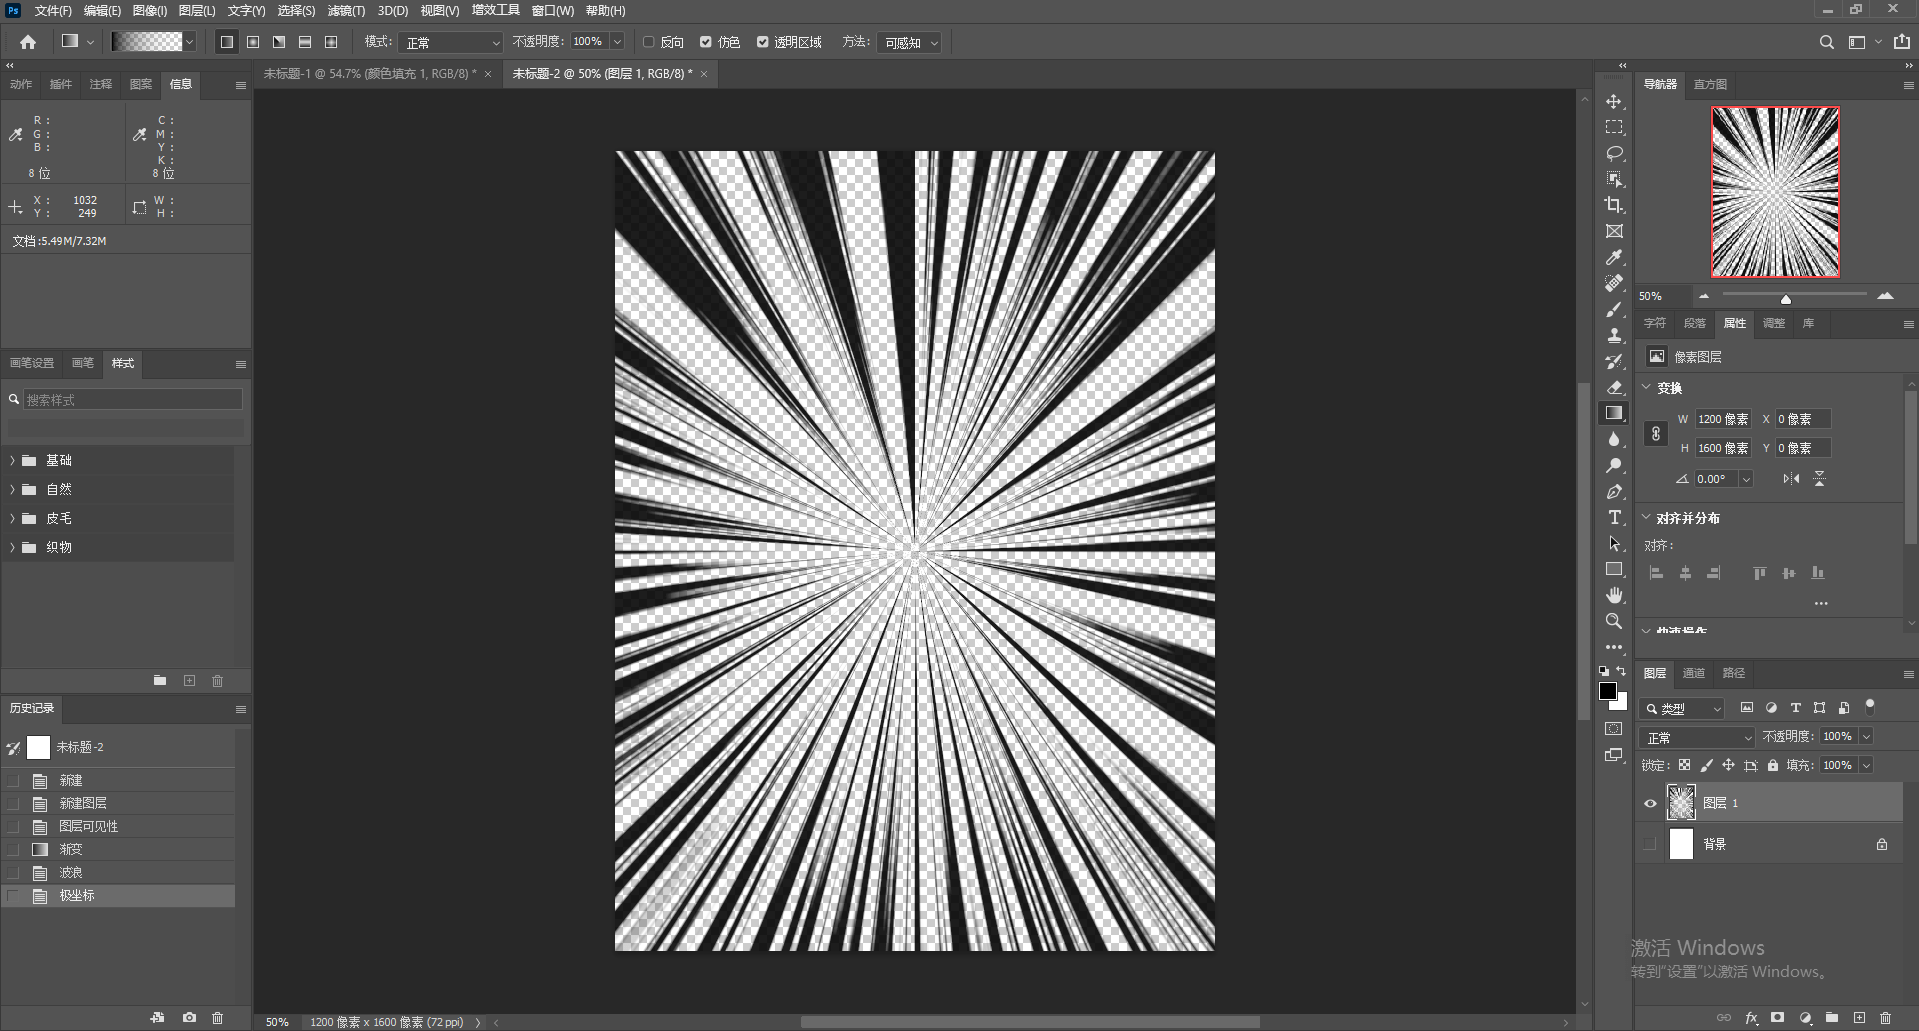Select the Path Selection tool
The height and width of the screenshot is (1031, 1919).
tap(1614, 543)
